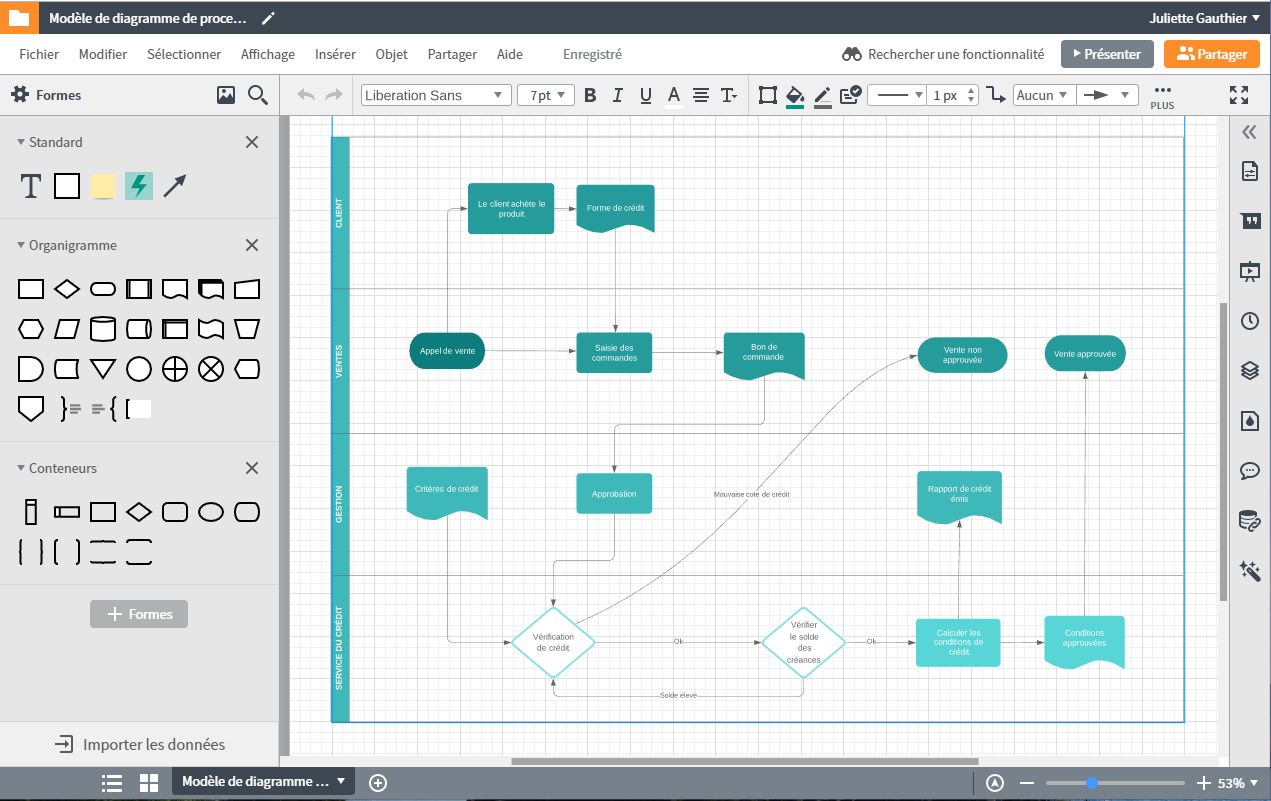Open the Liberation Sans font dropdown
1271x801 pixels.
(x=435, y=94)
